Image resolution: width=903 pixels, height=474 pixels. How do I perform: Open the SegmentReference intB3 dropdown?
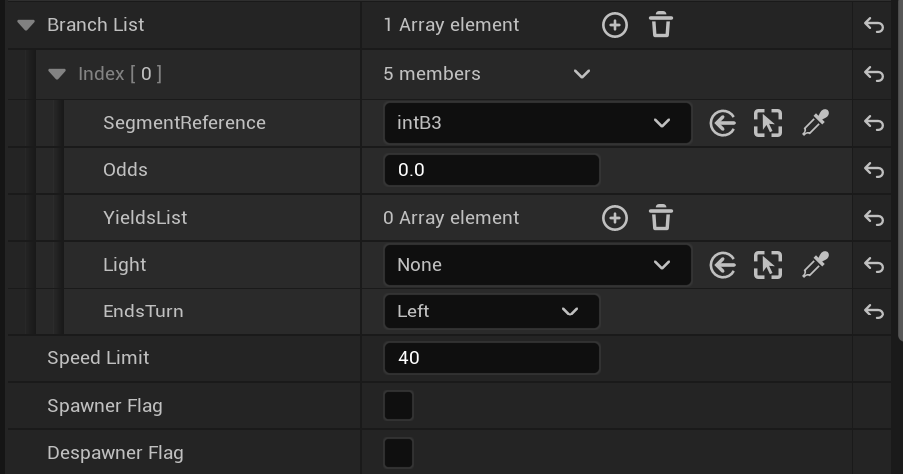(x=537, y=124)
